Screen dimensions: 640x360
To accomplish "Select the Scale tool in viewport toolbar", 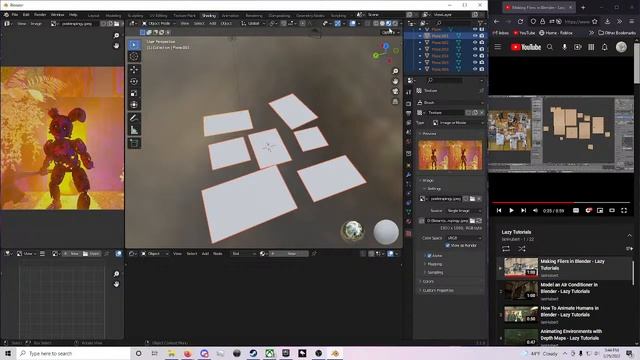I will pyautogui.click(x=134, y=93).
